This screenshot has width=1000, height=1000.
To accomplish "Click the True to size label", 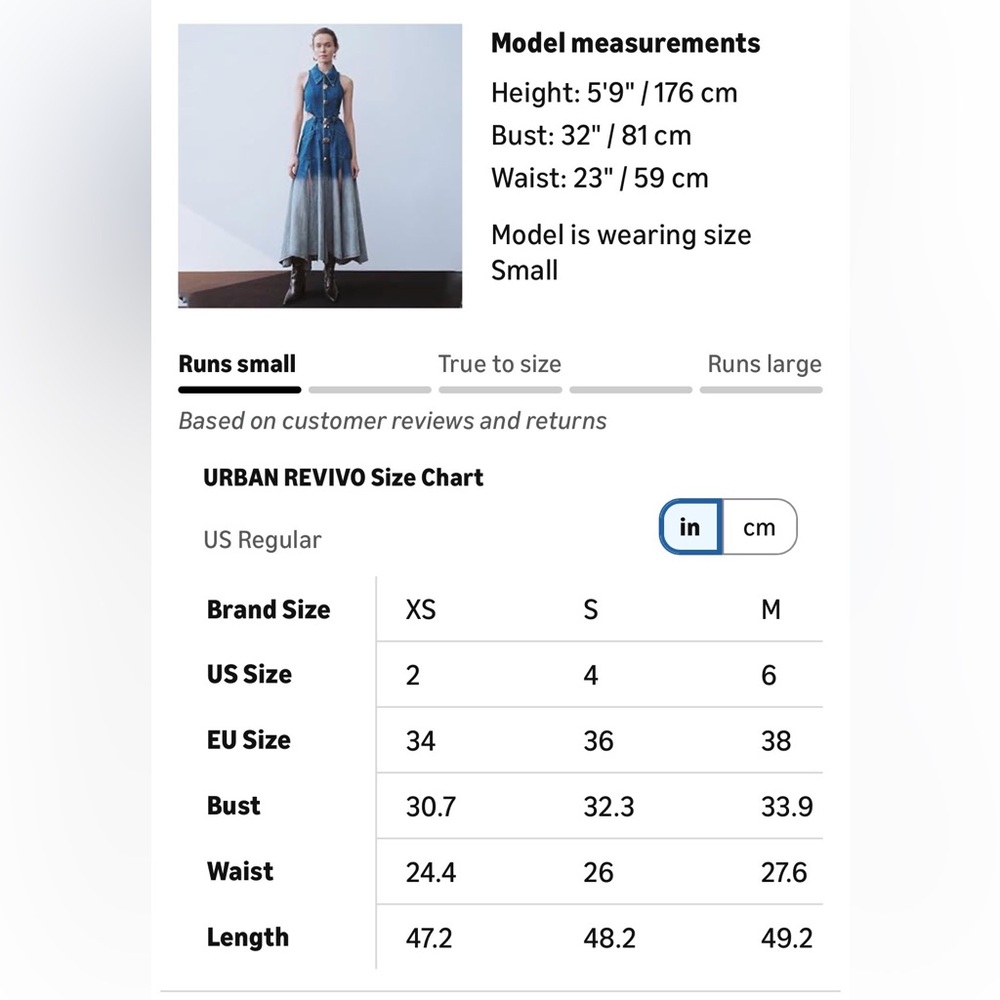I will tap(499, 364).
